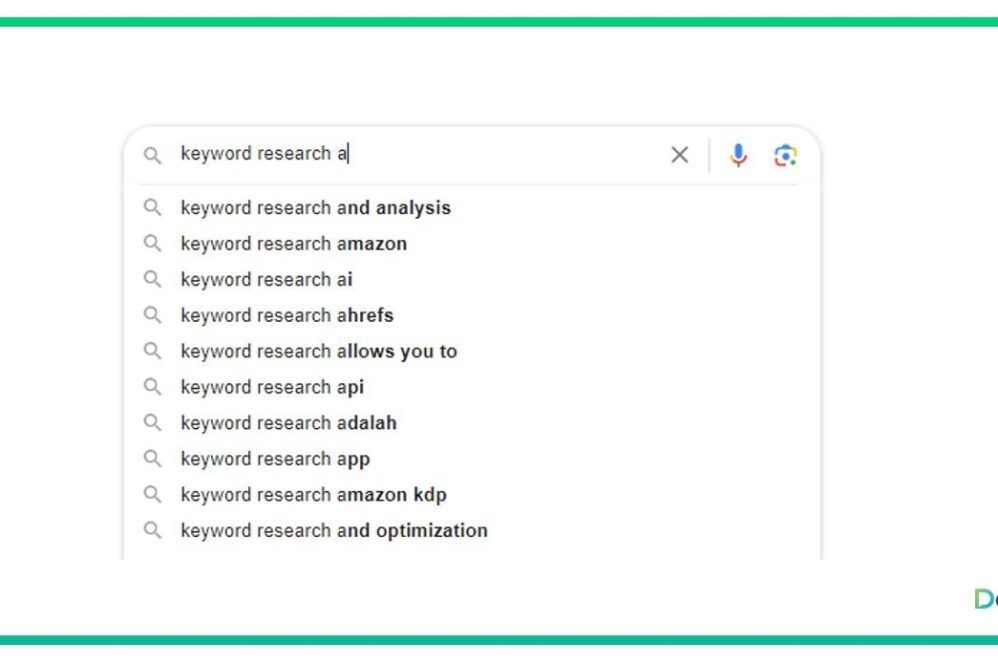998x665 pixels.
Task: Pick "keyword research and optimization" suggestion
Action: (x=334, y=531)
